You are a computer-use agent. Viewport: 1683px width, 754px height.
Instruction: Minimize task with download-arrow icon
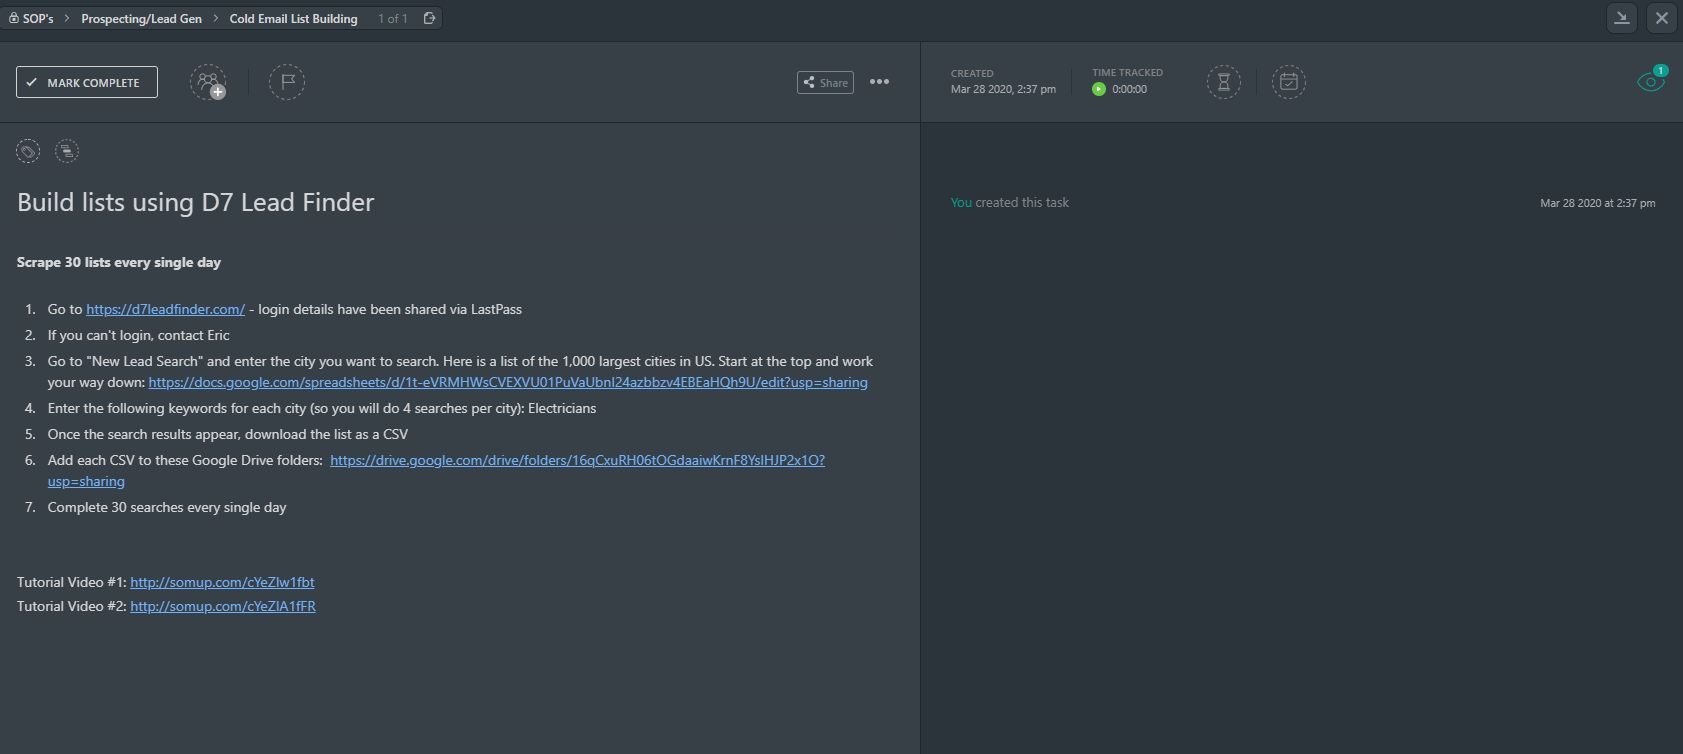(1622, 18)
